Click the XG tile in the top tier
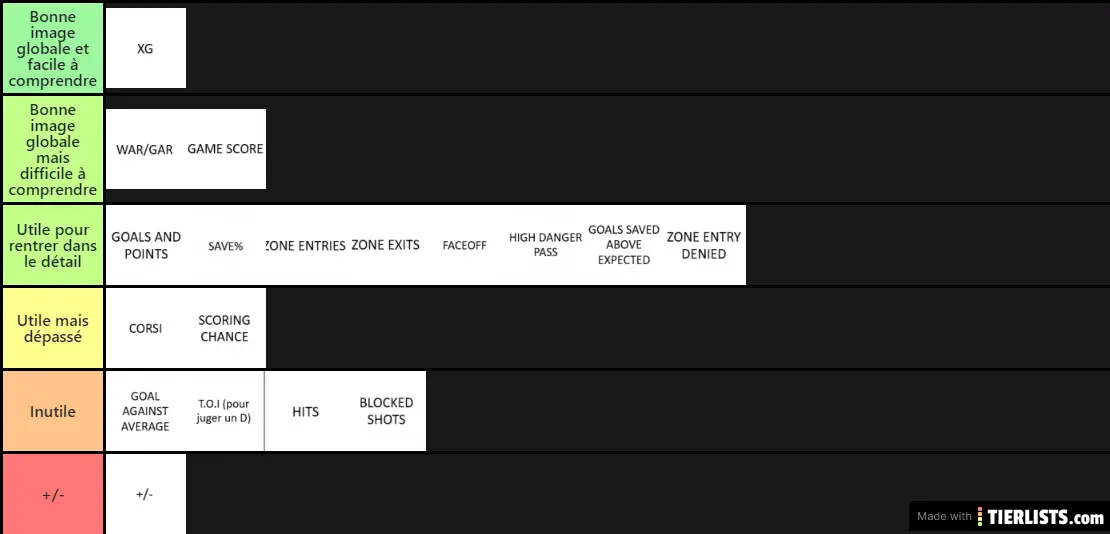 point(146,48)
